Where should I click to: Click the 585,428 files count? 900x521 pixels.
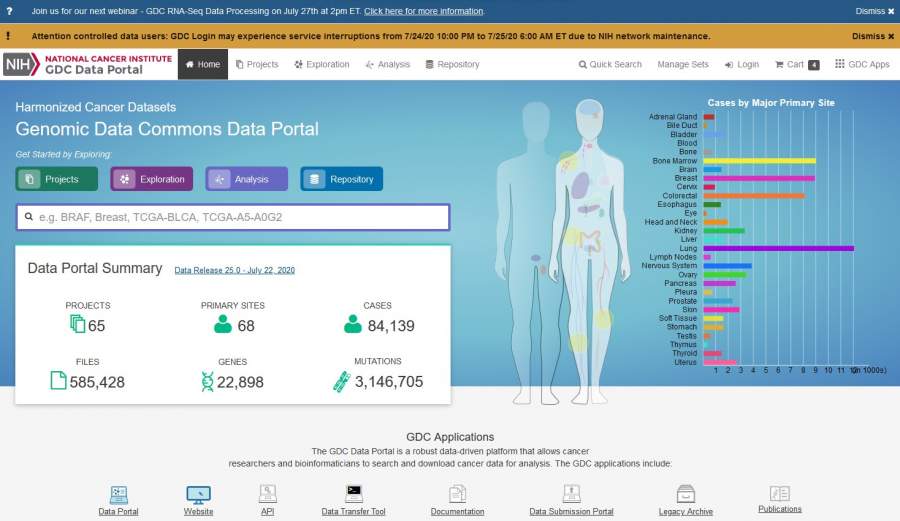click(97, 382)
